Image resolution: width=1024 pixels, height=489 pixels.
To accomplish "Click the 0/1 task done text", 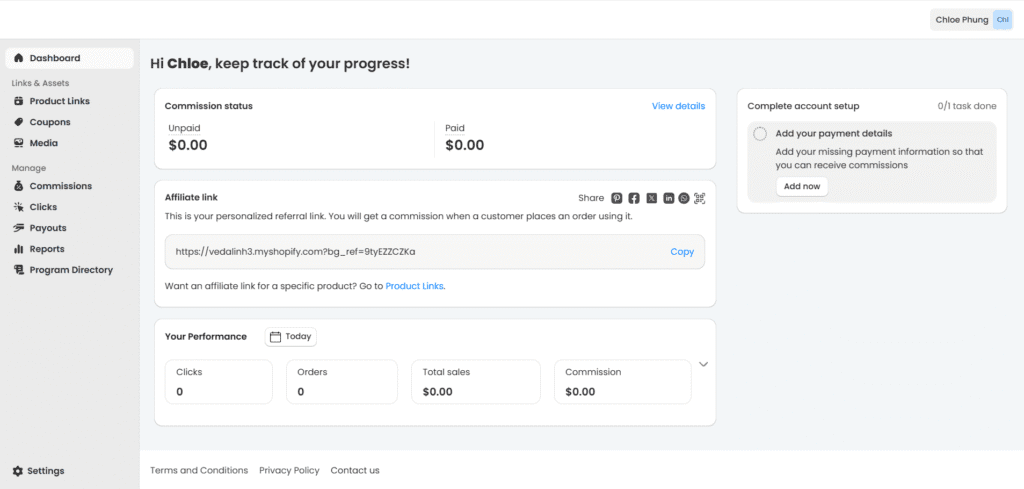I will [x=967, y=106].
